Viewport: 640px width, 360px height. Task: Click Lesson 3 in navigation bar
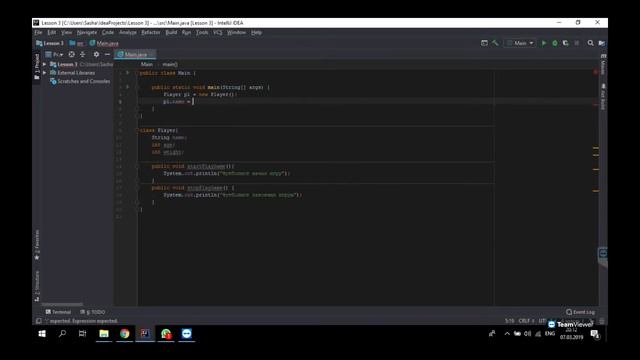[50, 43]
